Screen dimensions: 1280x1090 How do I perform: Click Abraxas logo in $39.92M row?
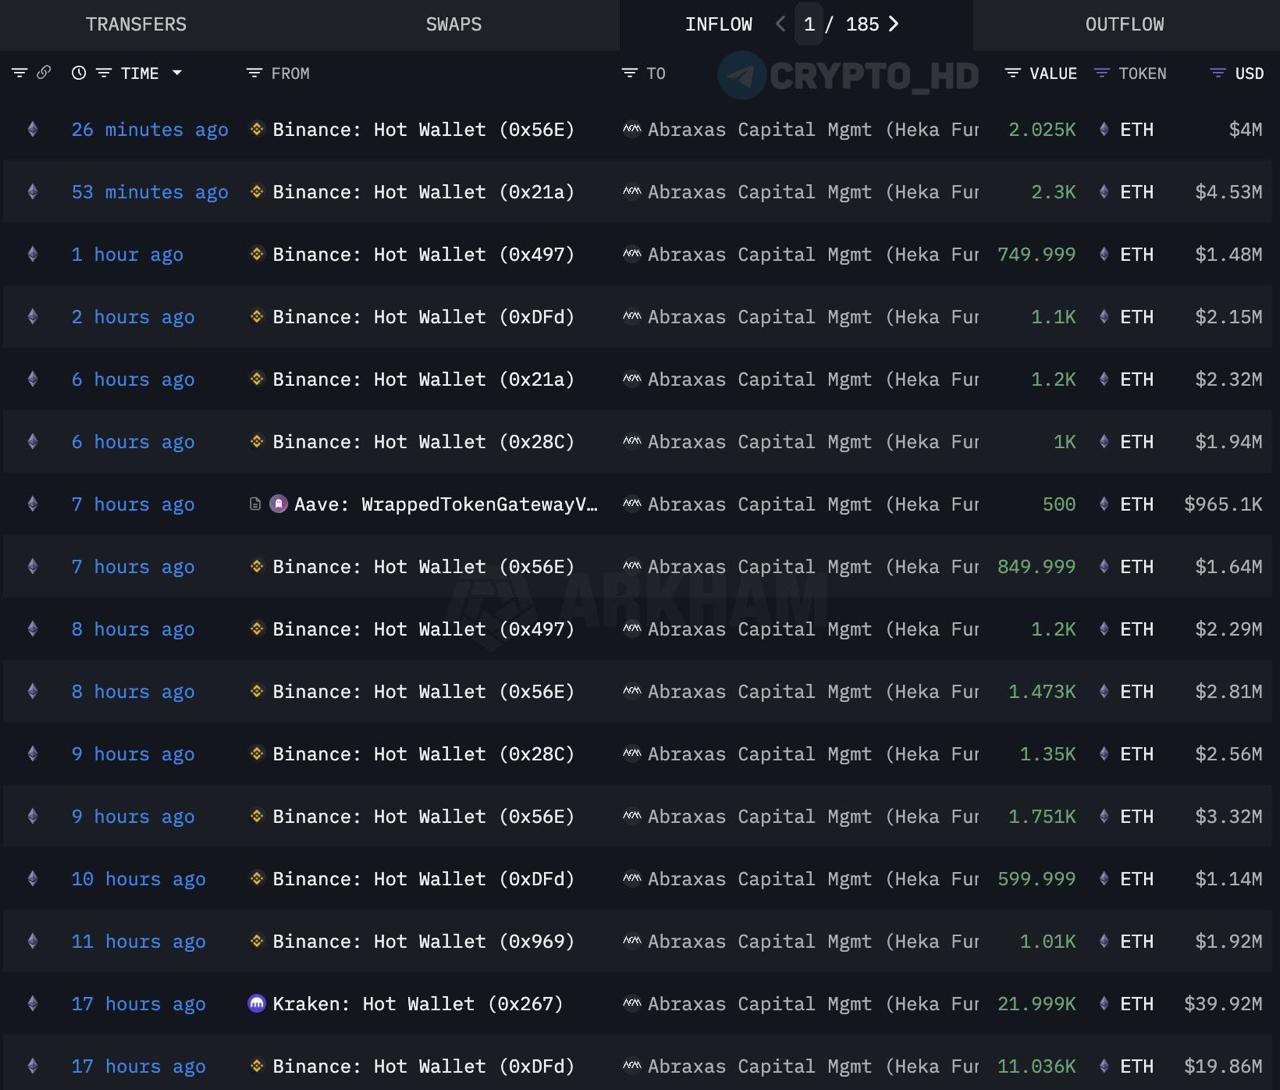point(632,1003)
